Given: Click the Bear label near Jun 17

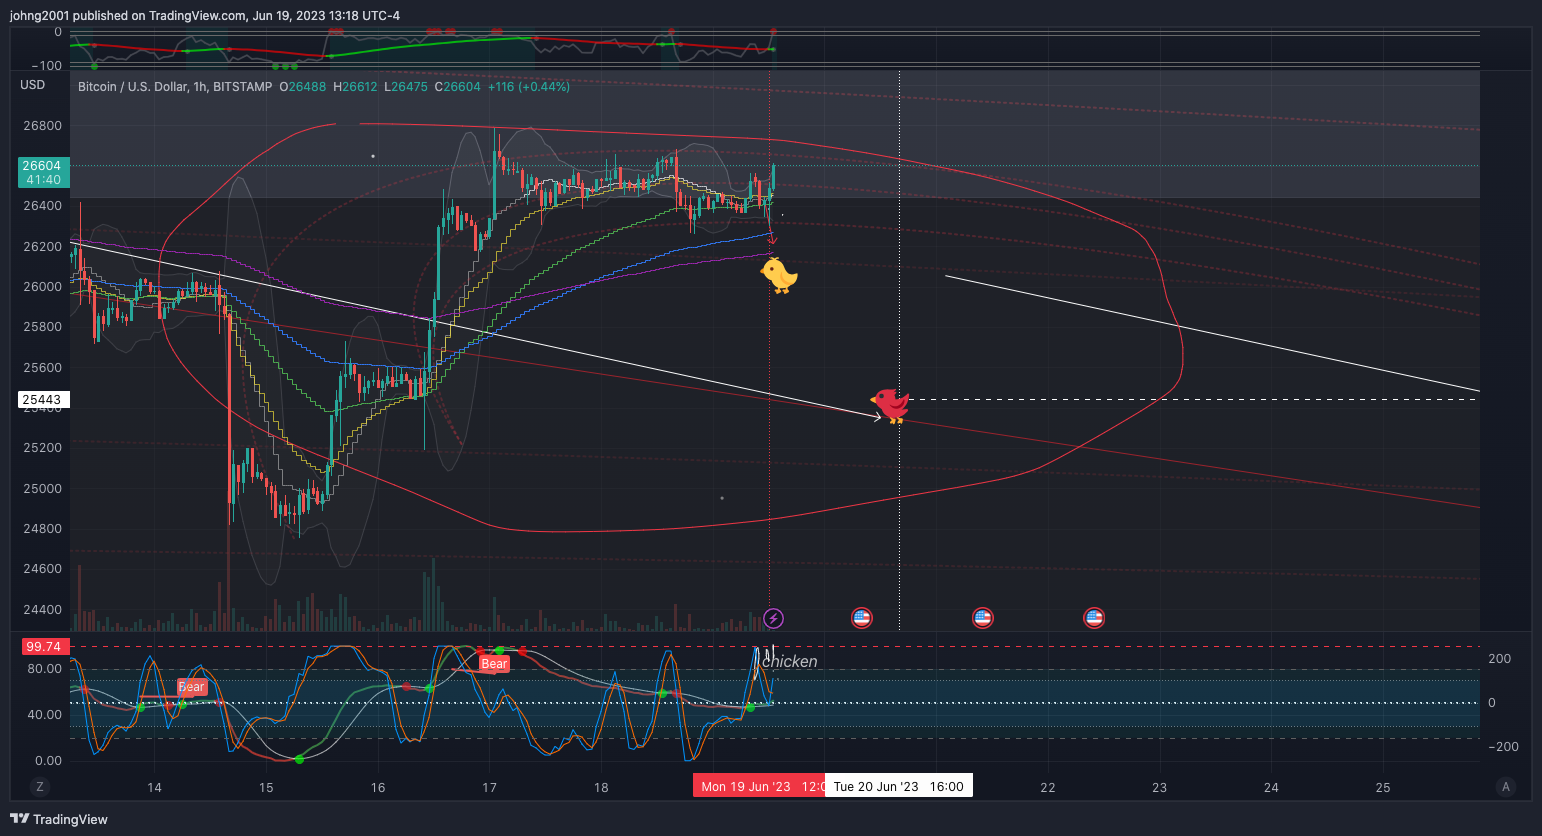Looking at the screenshot, I should 494,663.
